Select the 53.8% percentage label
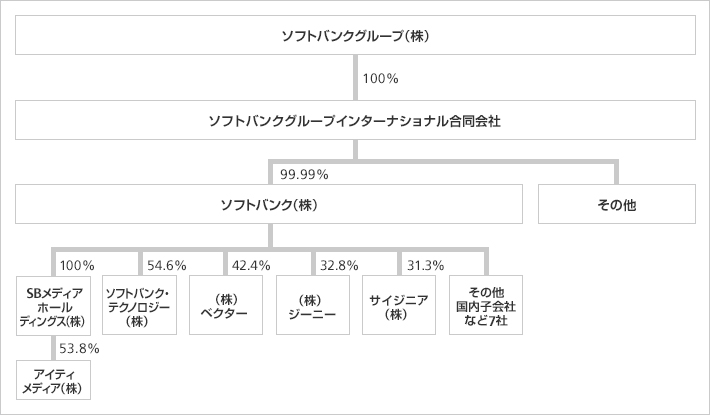The height and width of the screenshot is (415, 710). [79, 348]
